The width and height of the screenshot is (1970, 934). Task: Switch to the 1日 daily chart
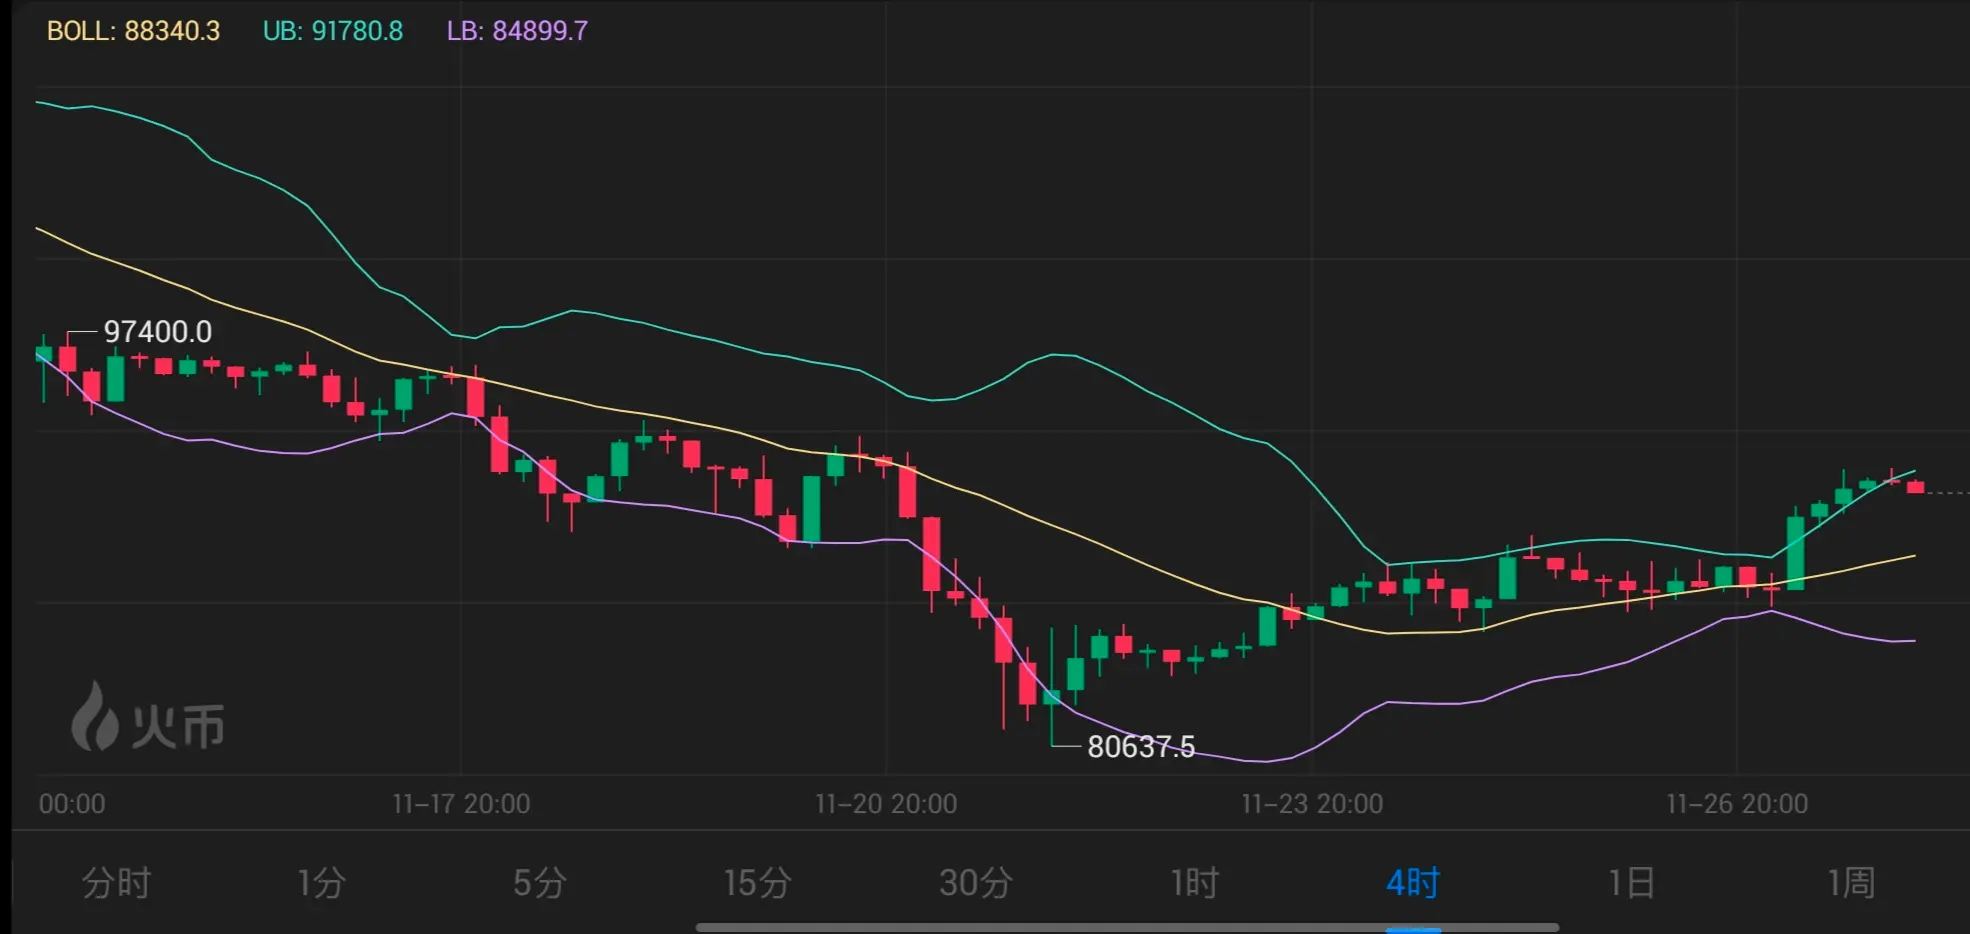(x=1632, y=883)
